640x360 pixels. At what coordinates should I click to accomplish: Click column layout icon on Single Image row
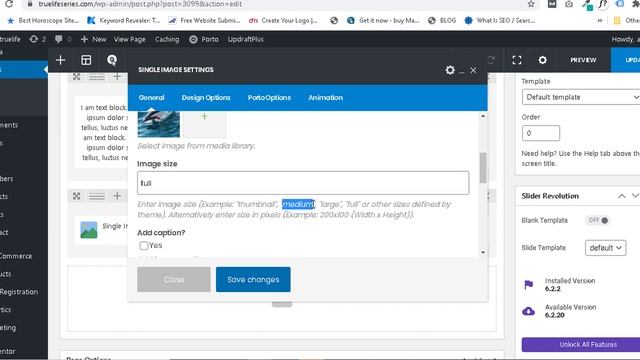click(97, 196)
